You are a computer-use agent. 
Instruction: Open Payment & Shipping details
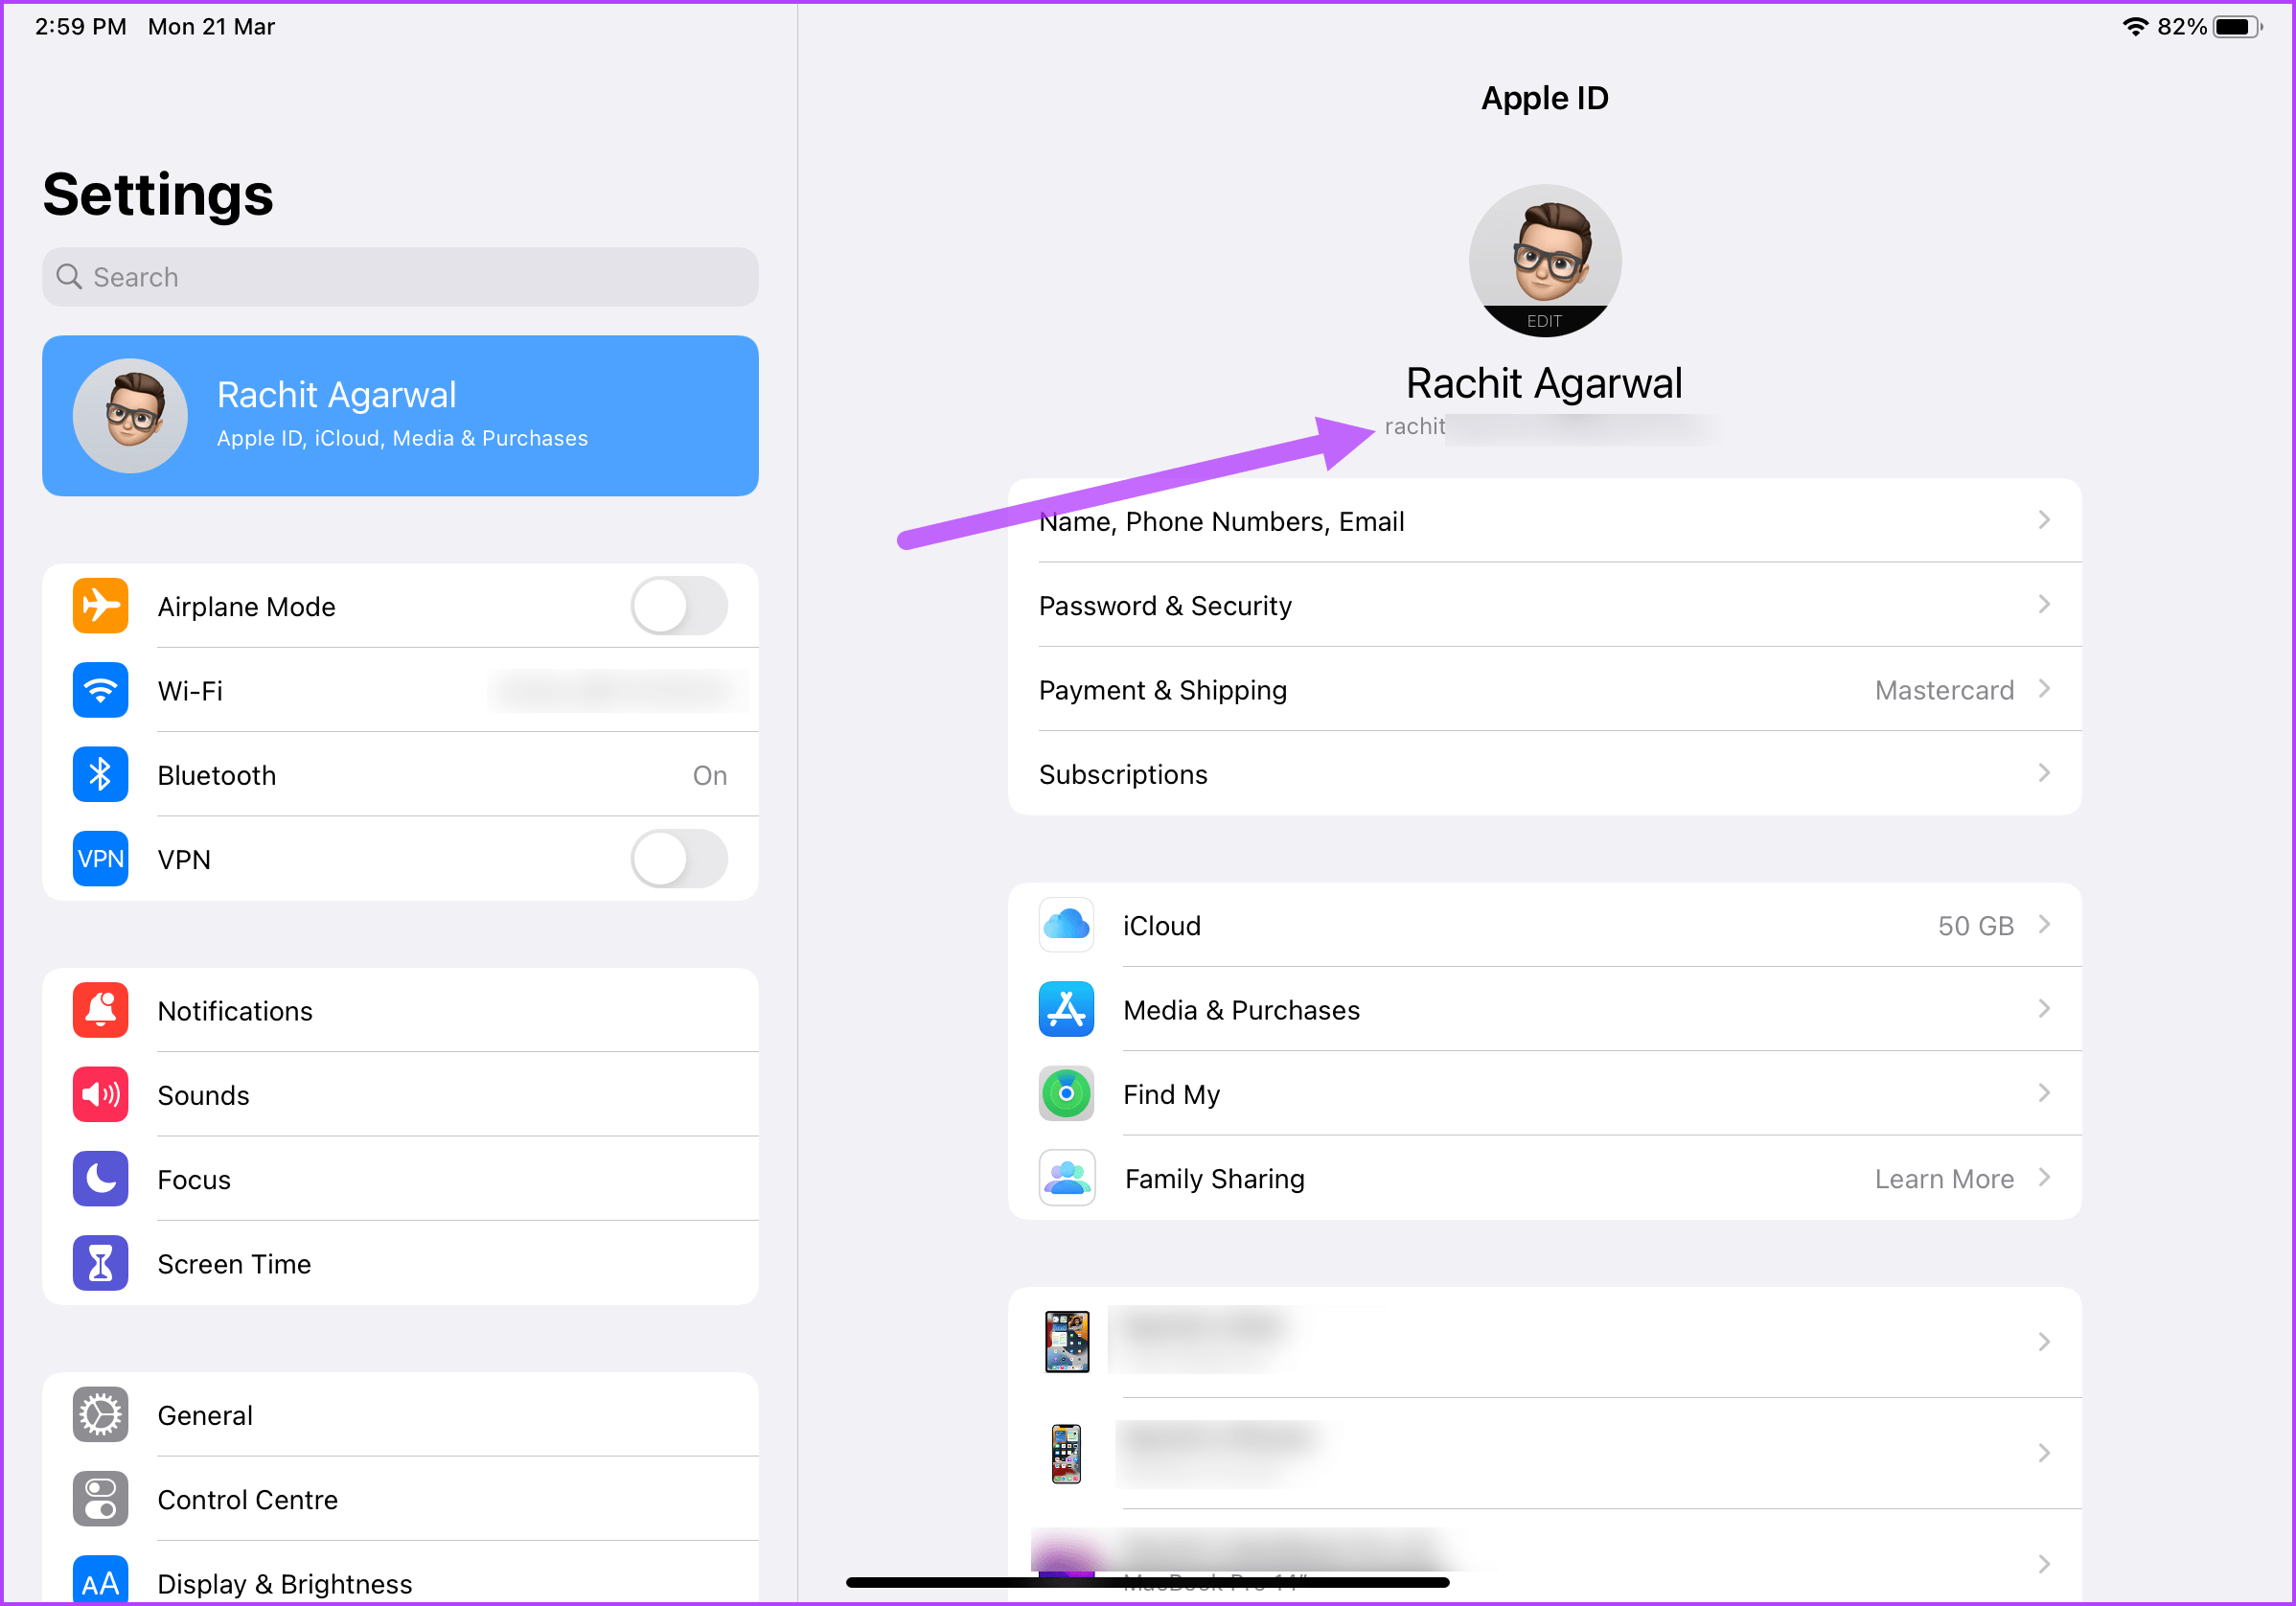[x=1544, y=689]
